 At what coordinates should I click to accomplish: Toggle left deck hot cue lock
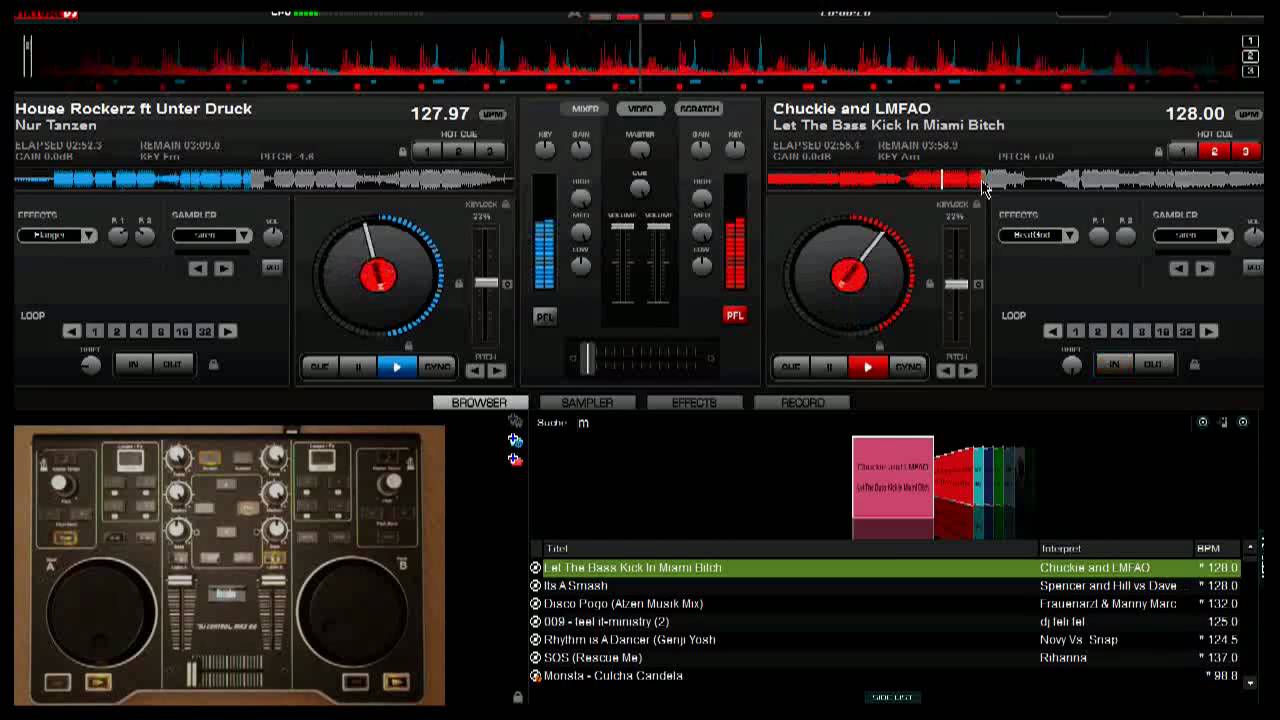click(403, 152)
